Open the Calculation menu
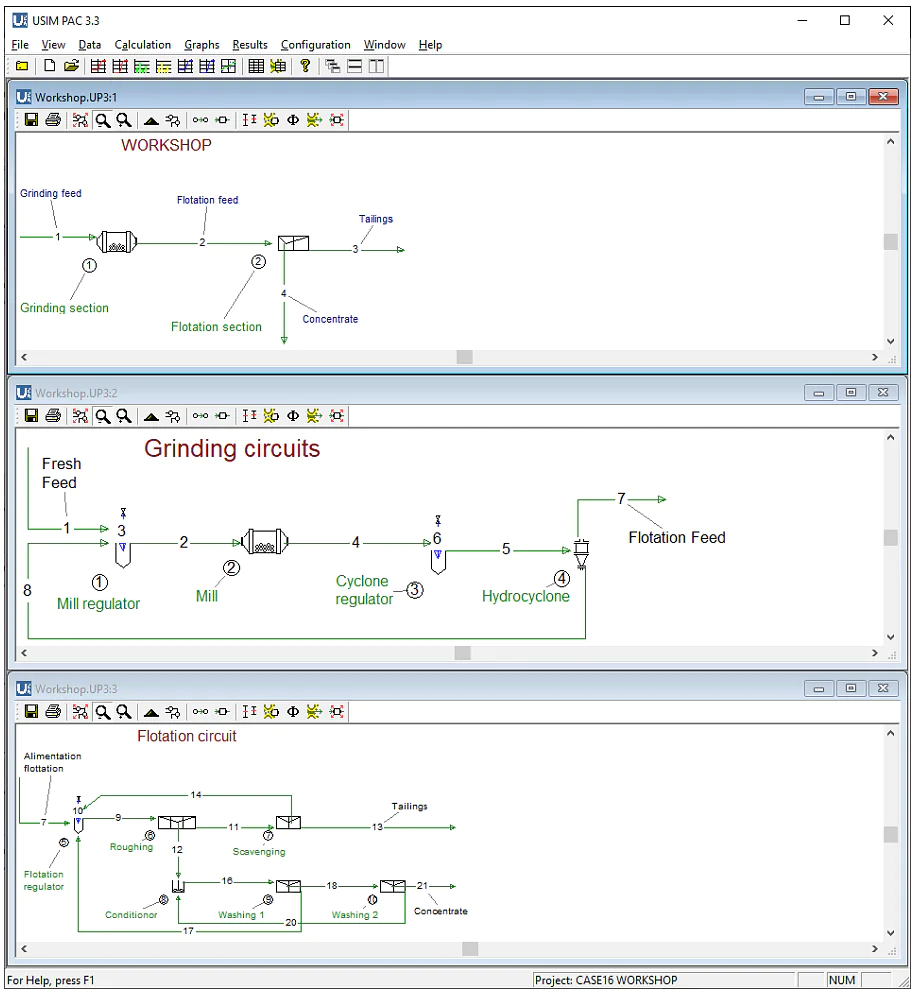The height and width of the screenshot is (996, 919). tap(142, 44)
